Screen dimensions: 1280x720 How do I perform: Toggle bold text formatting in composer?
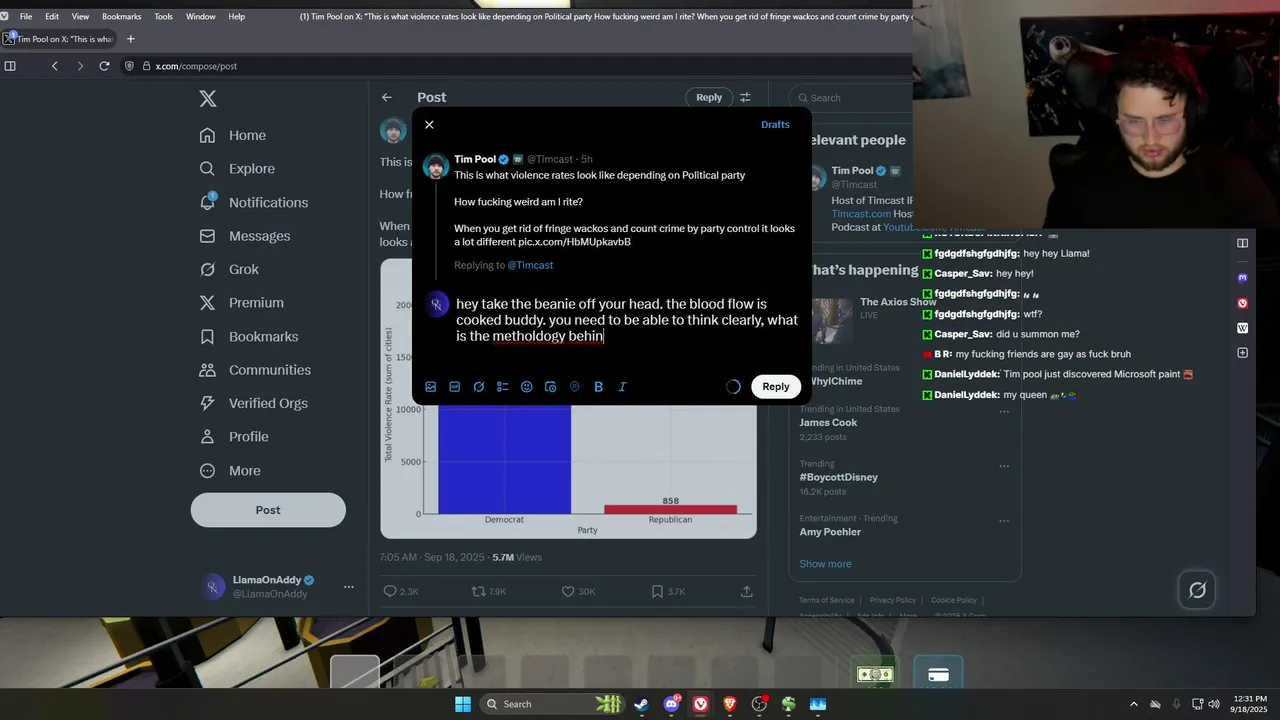(x=599, y=387)
